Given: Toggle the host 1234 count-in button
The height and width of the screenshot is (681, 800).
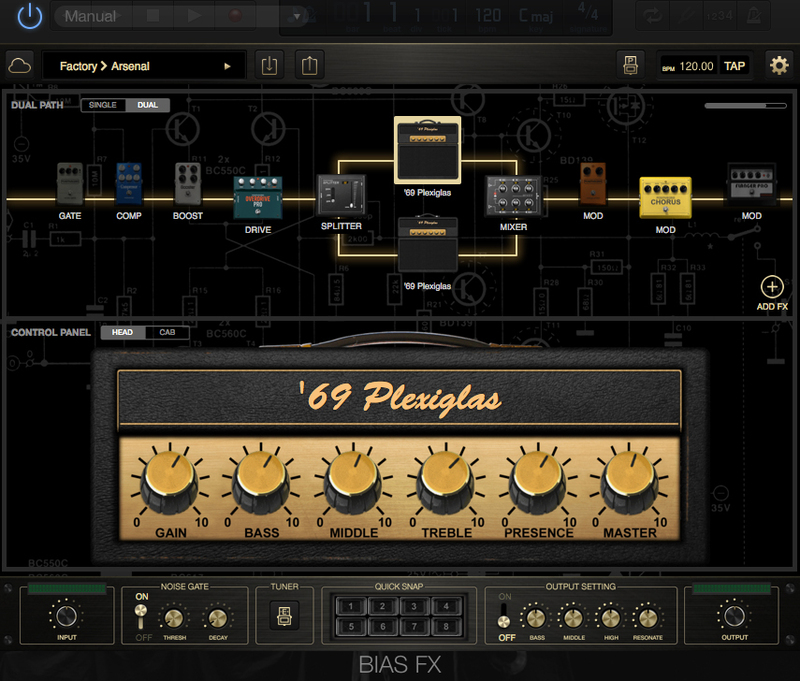Looking at the screenshot, I should [x=719, y=16].
